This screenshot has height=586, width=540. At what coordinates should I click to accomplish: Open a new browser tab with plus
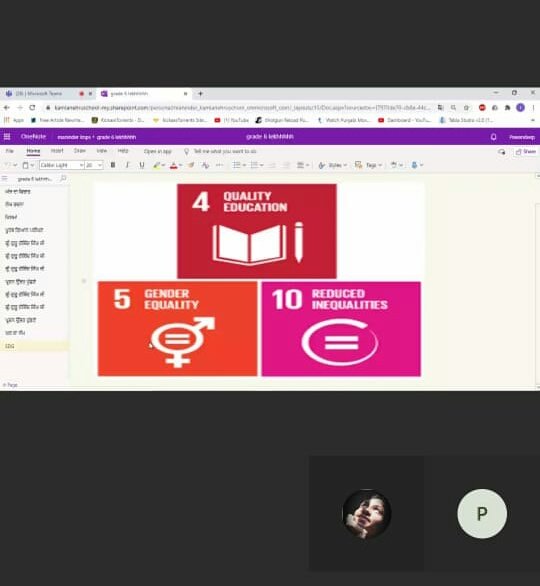pos(200,93)
